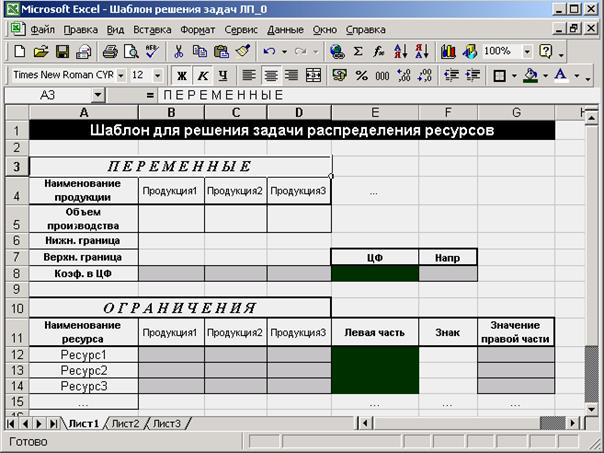Copy selection with the Copy icon
The image size is (604, 453).
coord(200,51)
